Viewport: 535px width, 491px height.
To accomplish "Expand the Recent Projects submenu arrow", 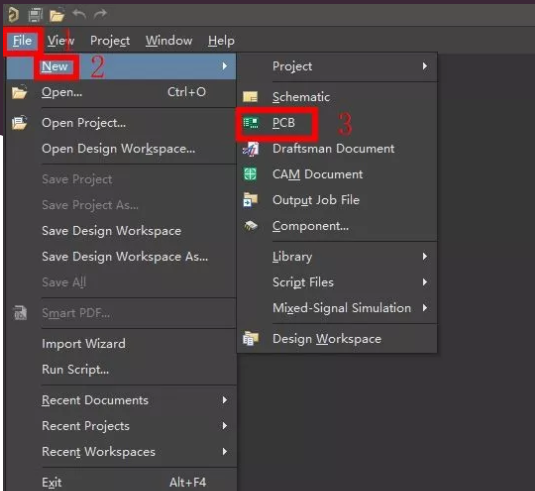I will [225, 425].
